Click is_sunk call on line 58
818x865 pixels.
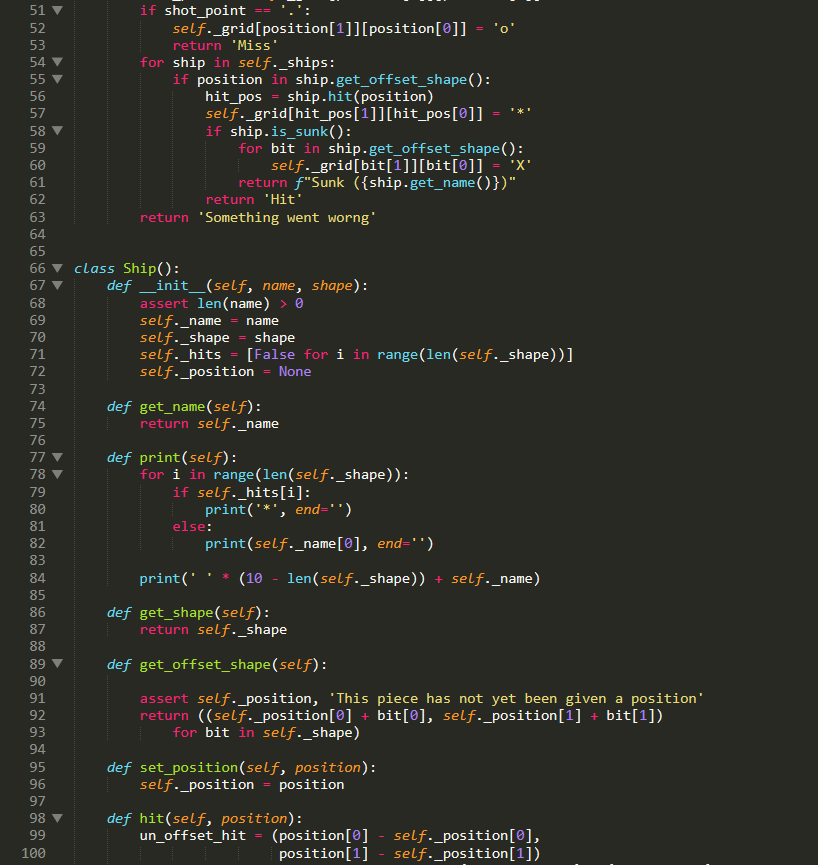(300, 132)
